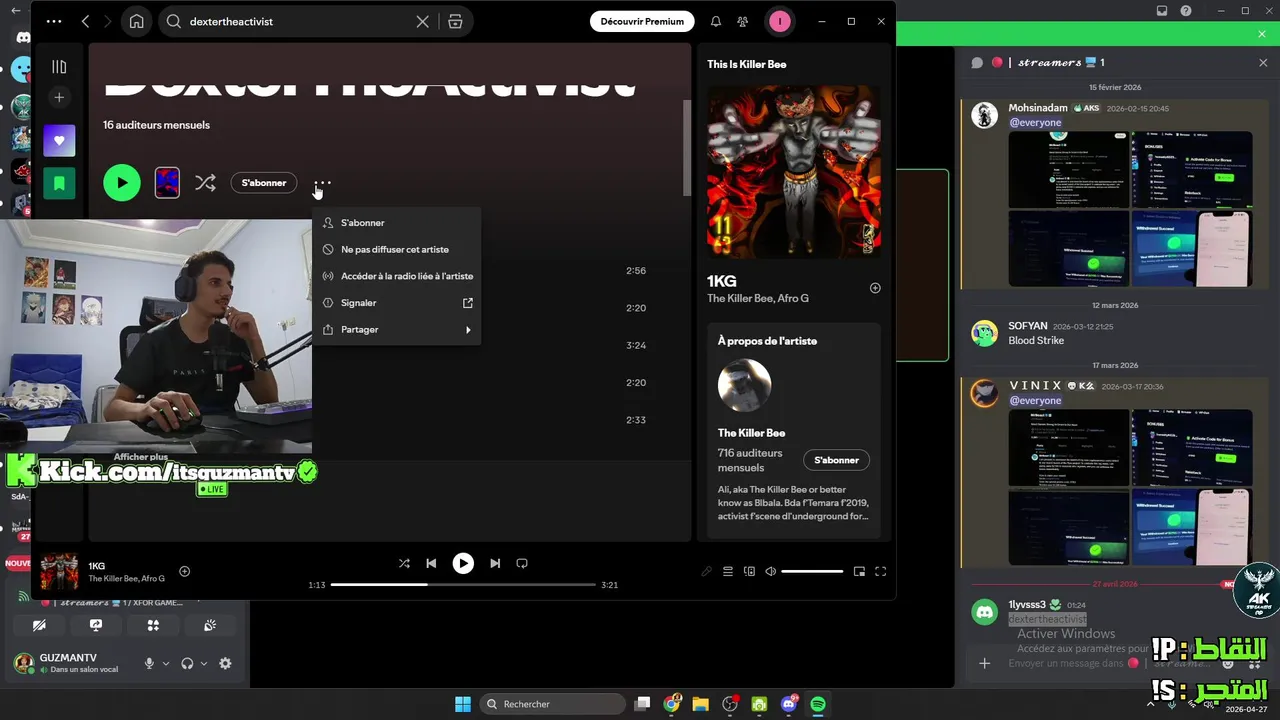1280x720 pixels.
Task: Open the artist pick thumbnail next to play
Action: [167, 183]
